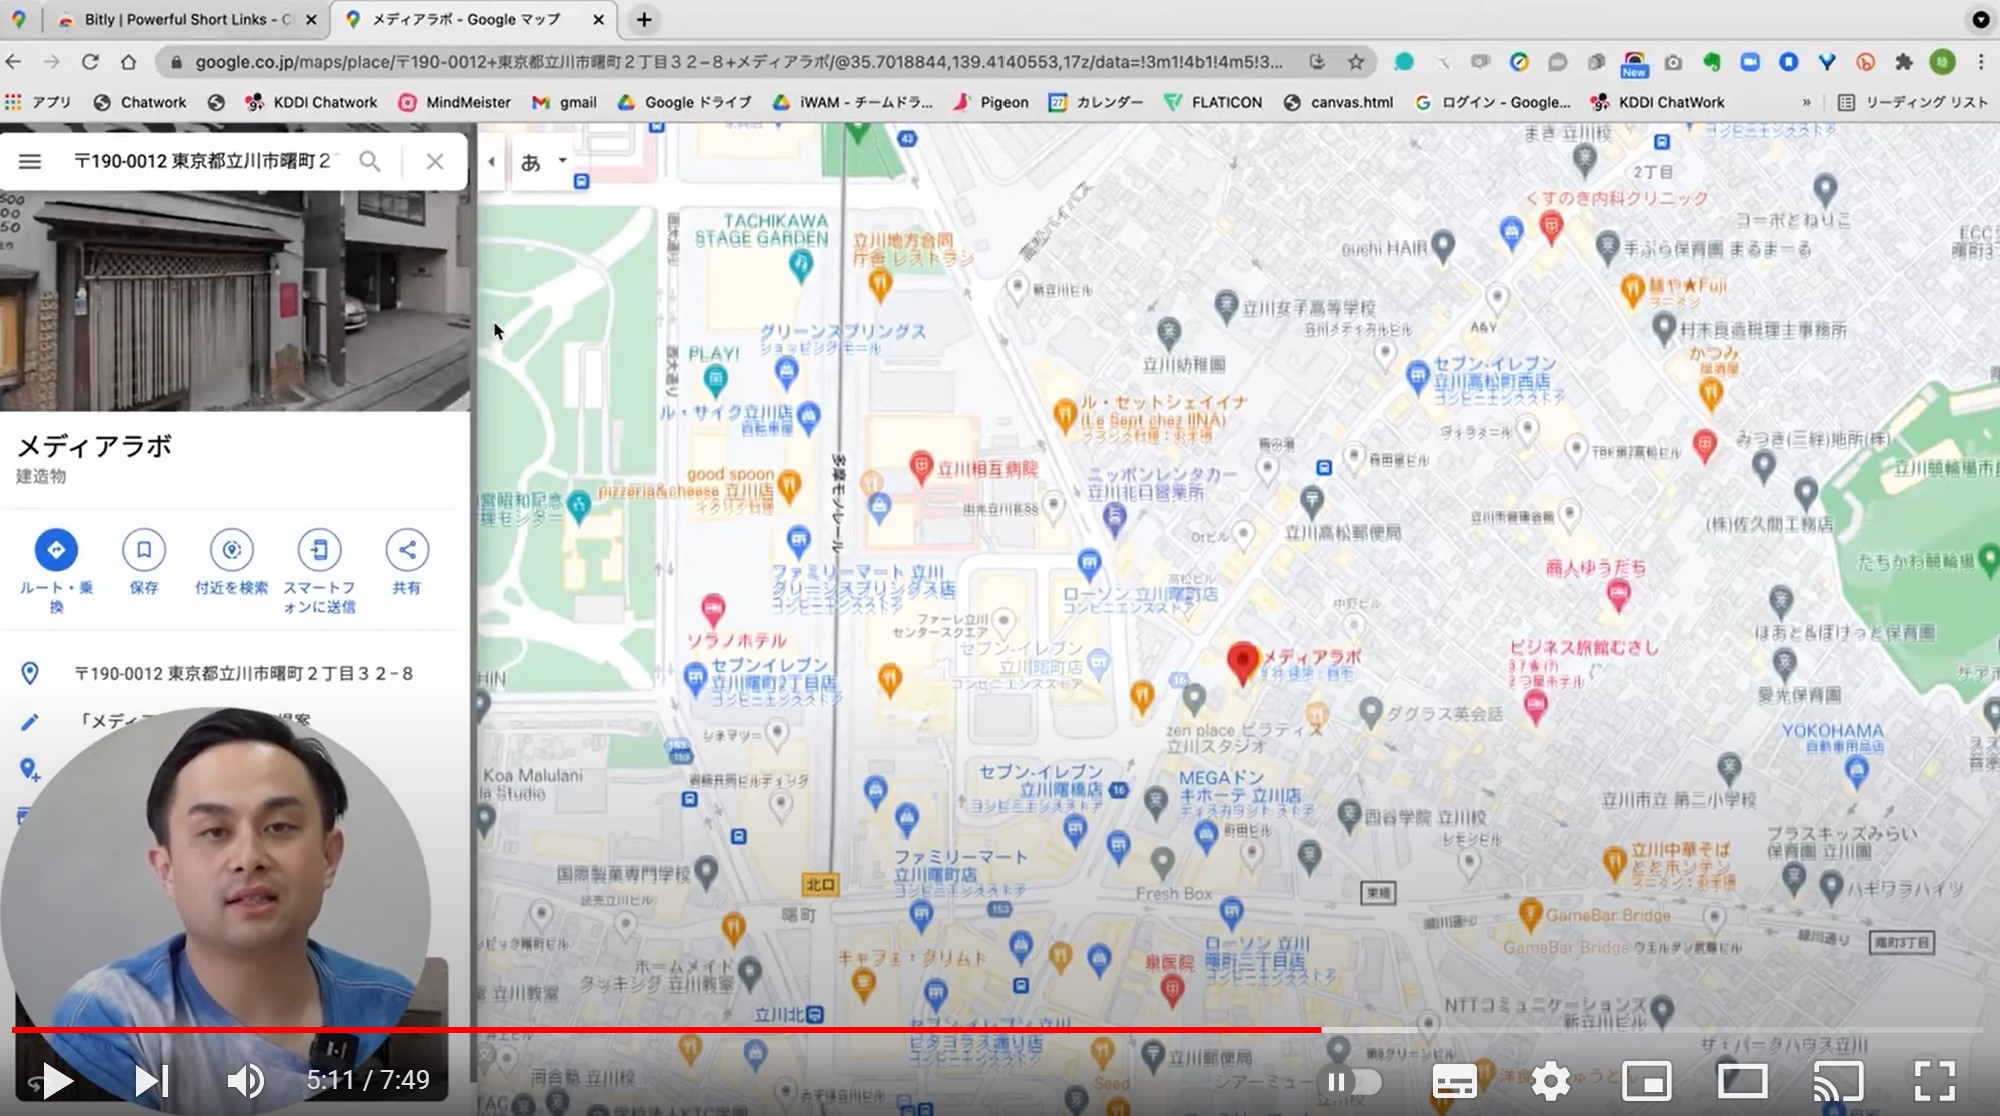
Task: Click the 商人ゆうだち marker
Action: (1618, 596)
